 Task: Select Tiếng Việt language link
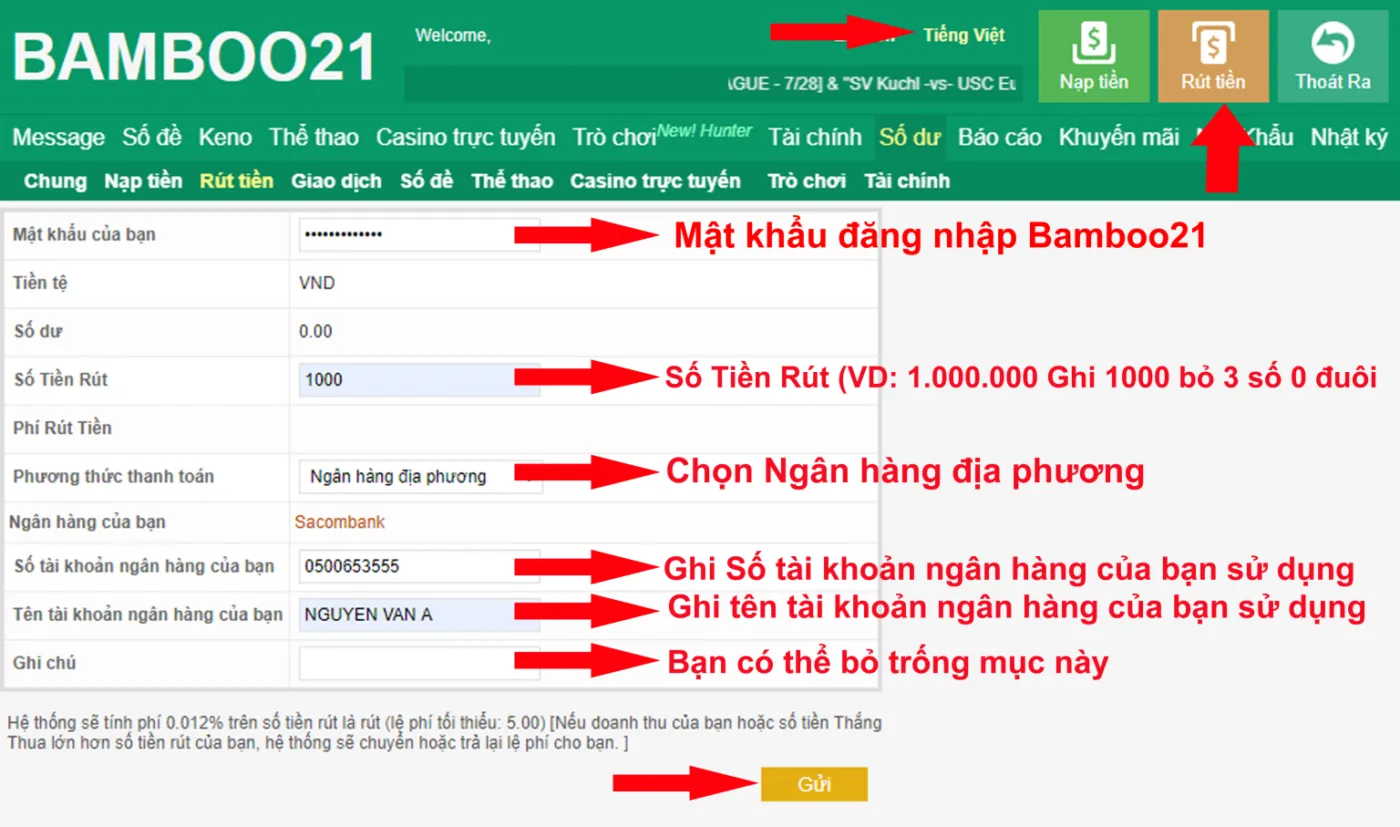(963, 36)
